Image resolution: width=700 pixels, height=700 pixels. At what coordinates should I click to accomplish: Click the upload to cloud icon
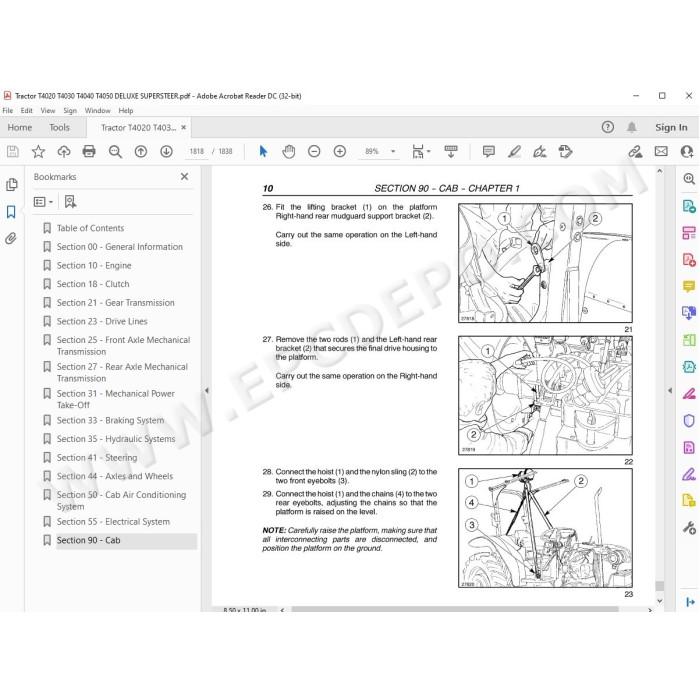64,152
